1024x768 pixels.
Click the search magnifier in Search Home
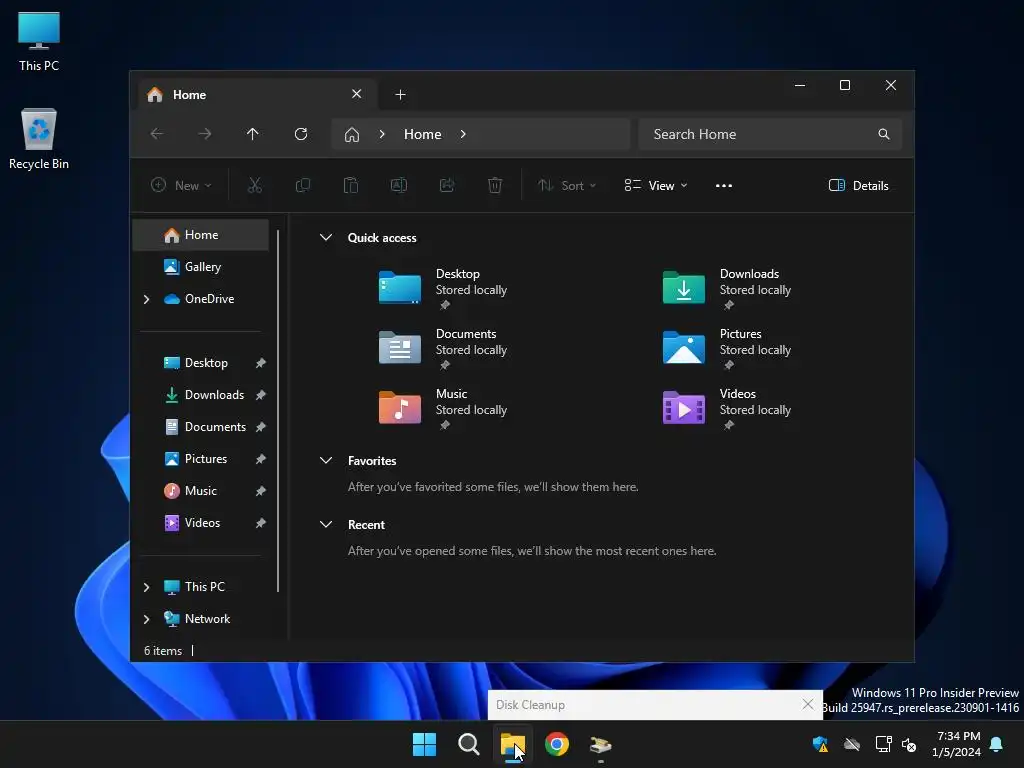click(x=884, y=134)
